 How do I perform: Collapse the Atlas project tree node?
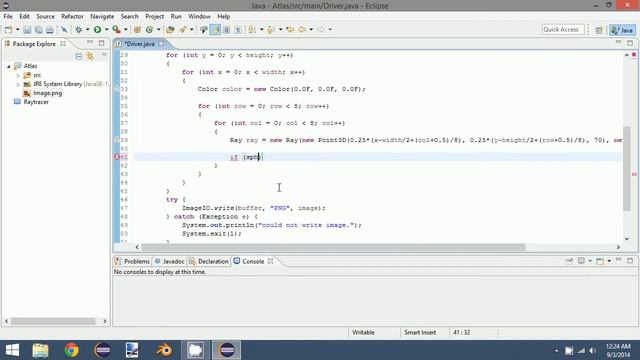point(9,66)
